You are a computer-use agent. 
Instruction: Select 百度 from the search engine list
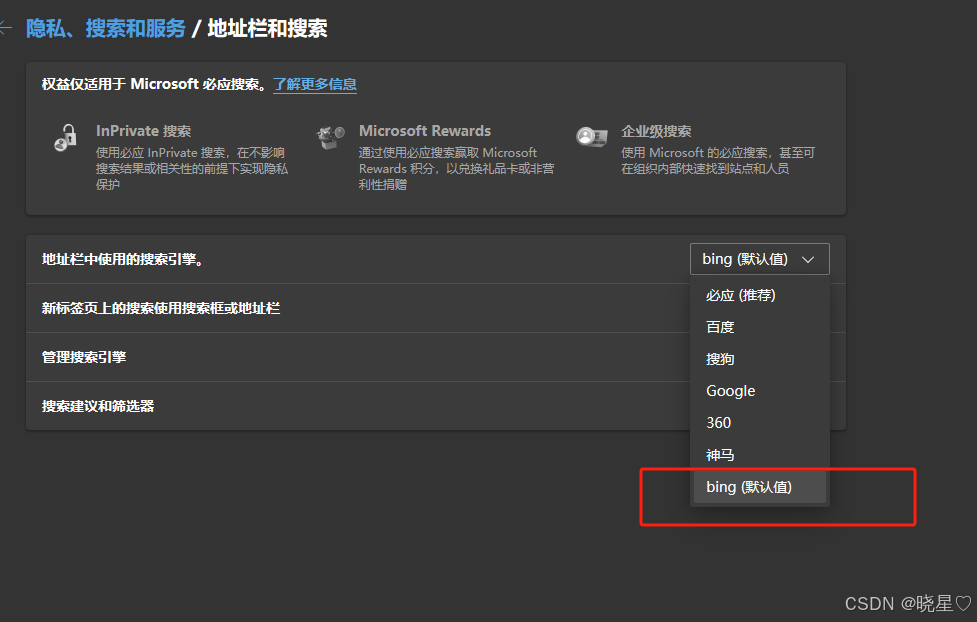coord(760,327)
